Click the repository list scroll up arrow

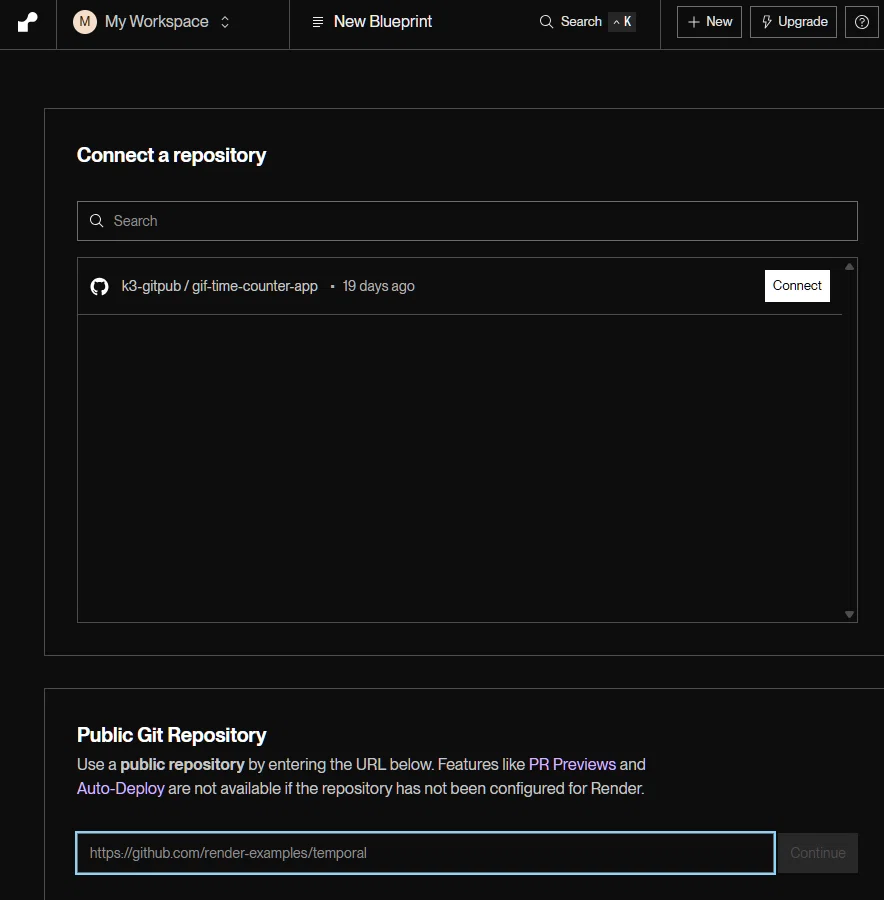pyautogui.click(x=850, y=266)
